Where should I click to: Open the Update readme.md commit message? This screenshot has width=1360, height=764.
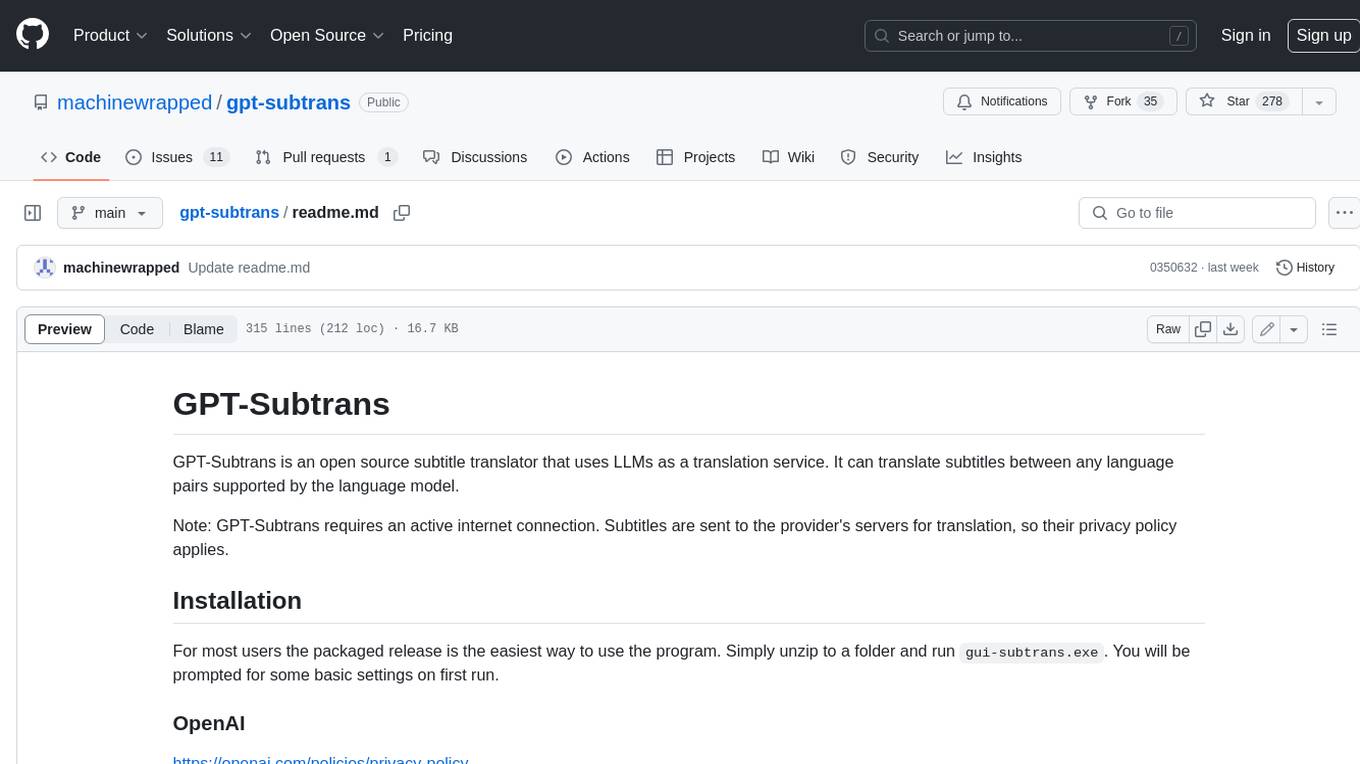pos(249,268)
